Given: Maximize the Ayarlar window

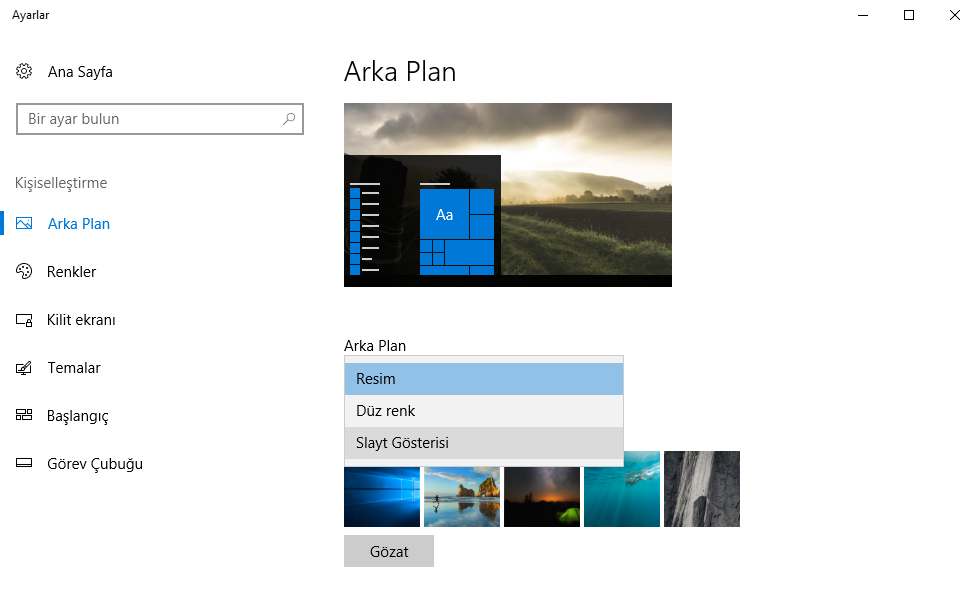Looking at the screenshot, I should tap(909, 15).
